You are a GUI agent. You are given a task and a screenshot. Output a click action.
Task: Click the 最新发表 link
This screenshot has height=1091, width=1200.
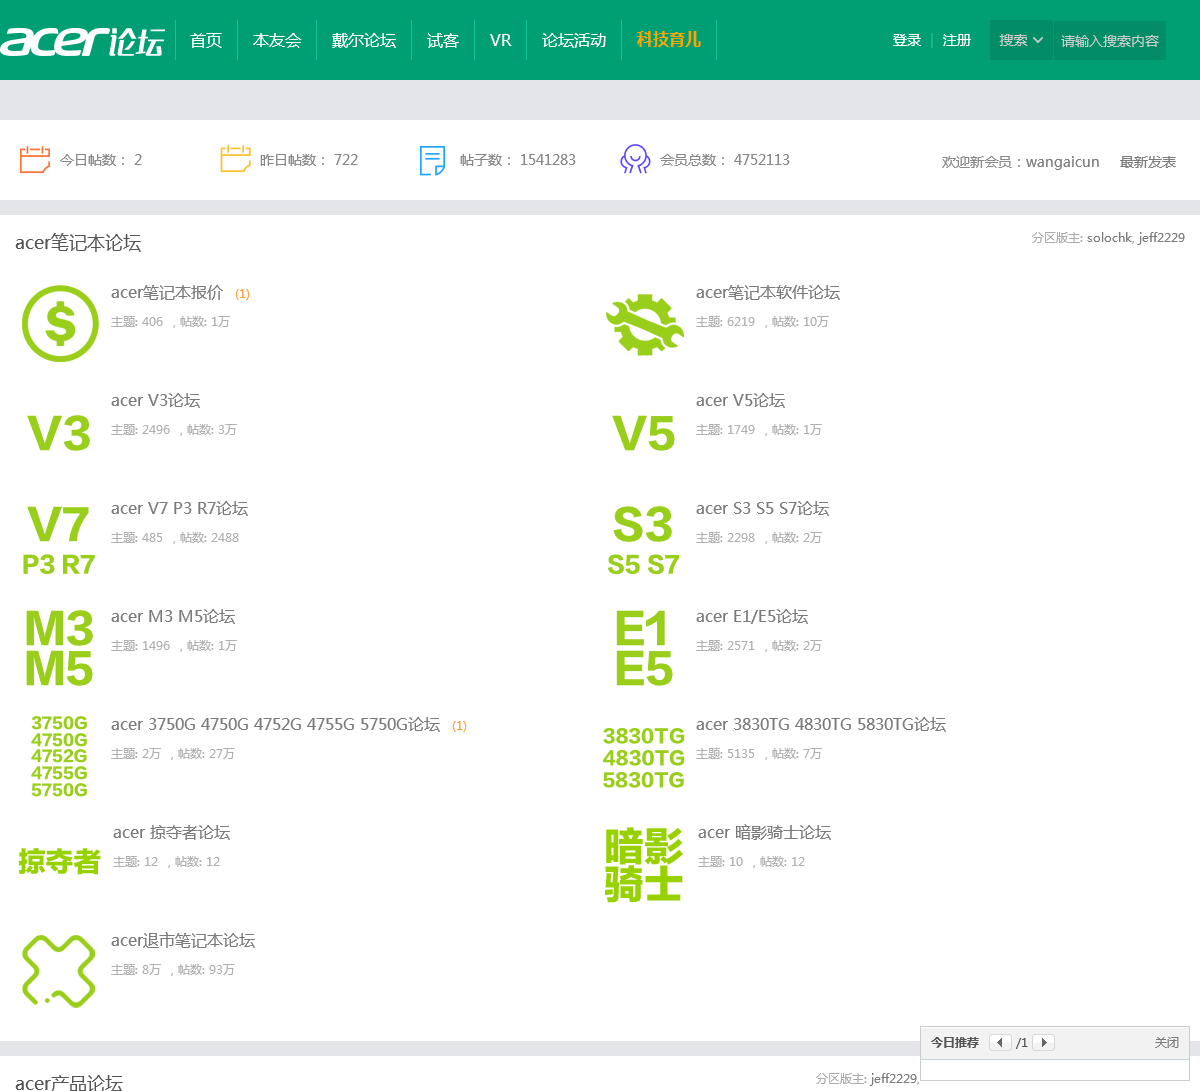[1148, 162]
